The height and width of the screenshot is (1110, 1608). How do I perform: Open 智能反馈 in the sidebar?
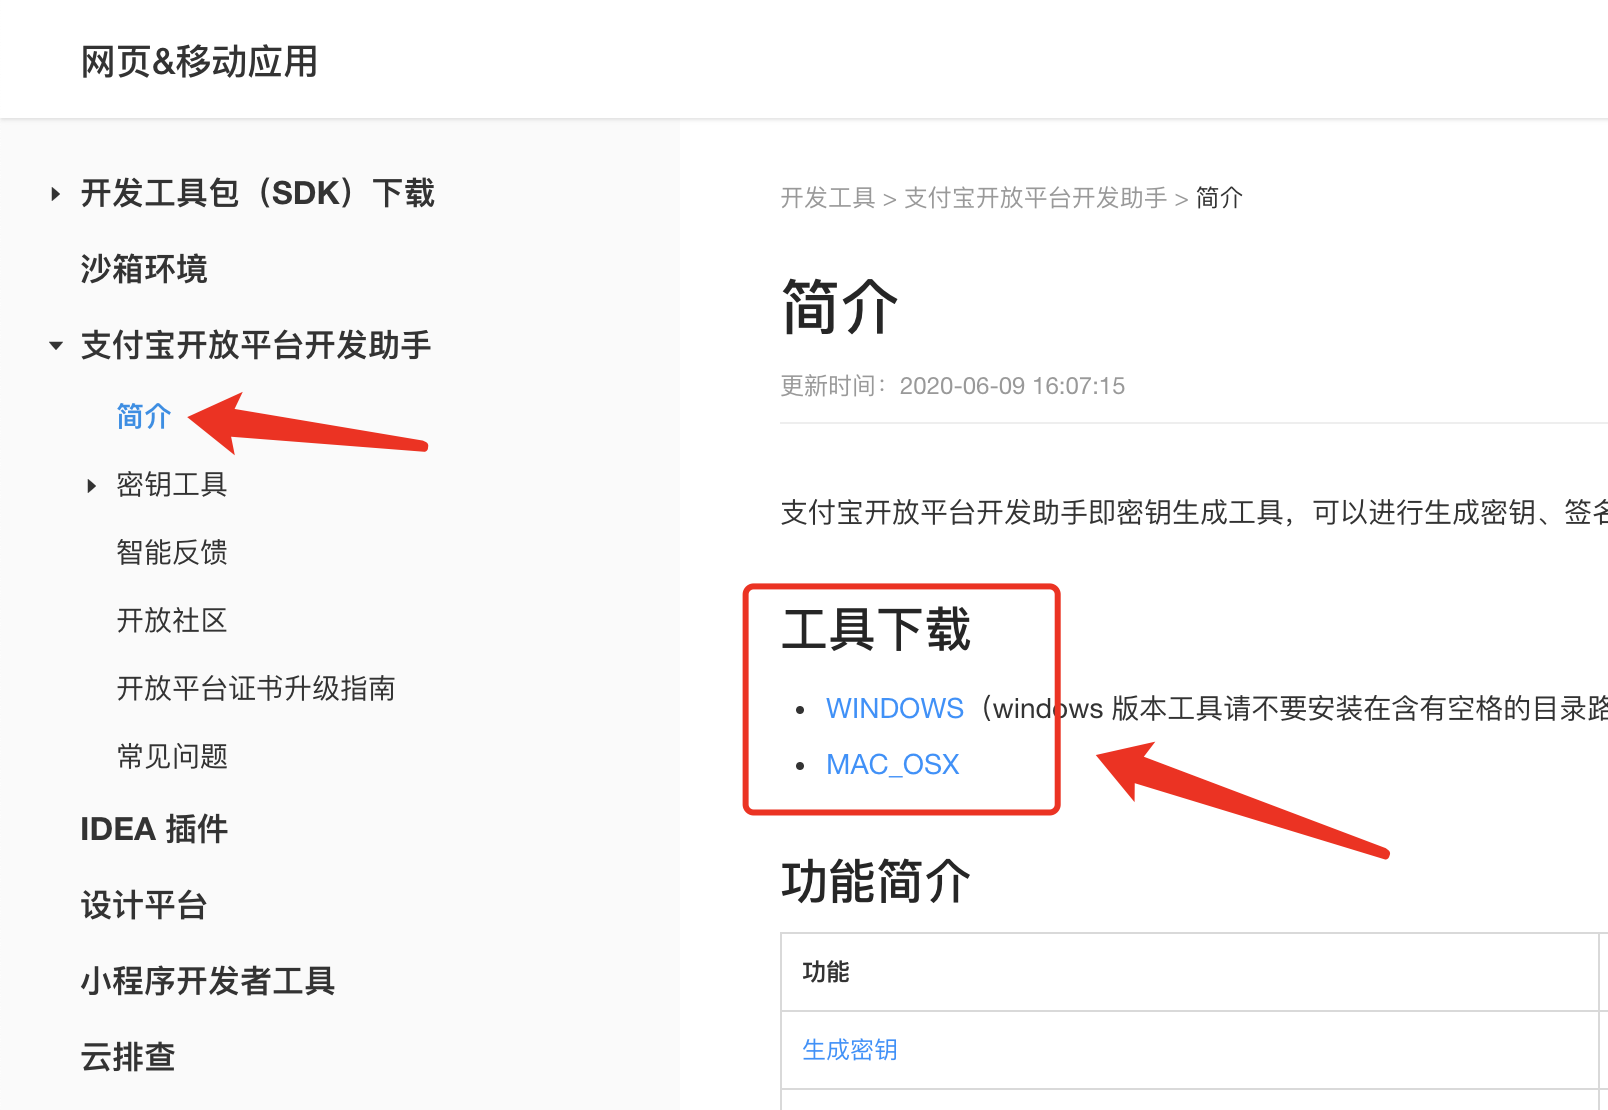pyautogui.click(x=172, y=552)
